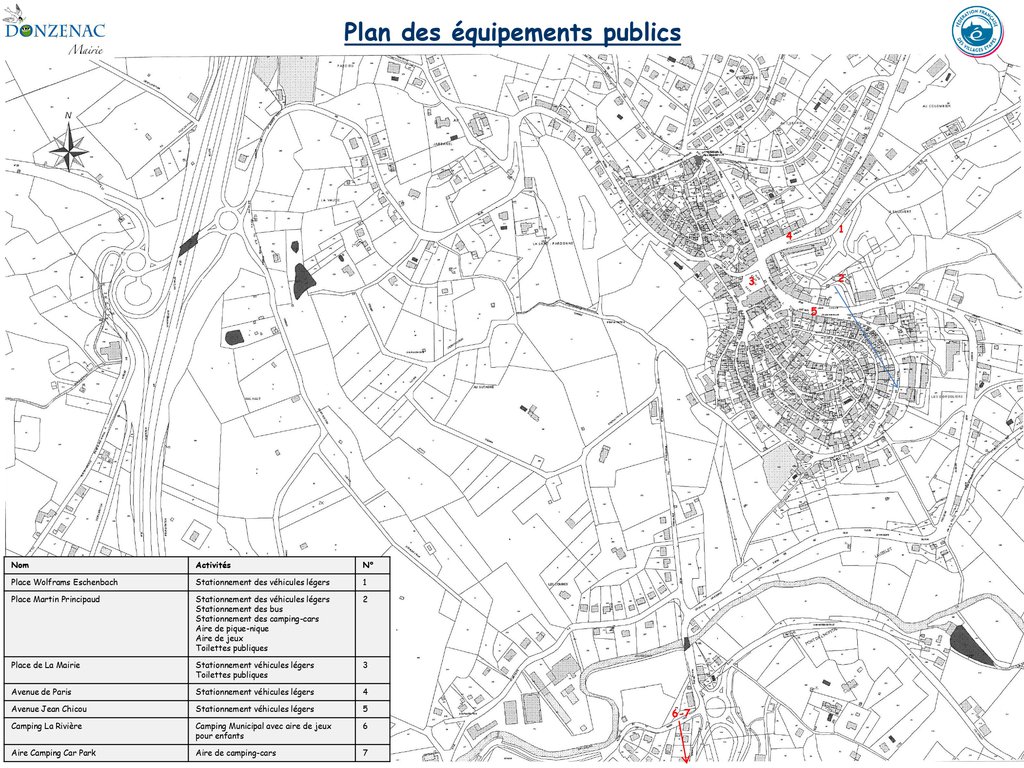Screen dimensions: 1024x768
Task: Select "Place de La Mairie" table cell
Action: tap(96, 670)
